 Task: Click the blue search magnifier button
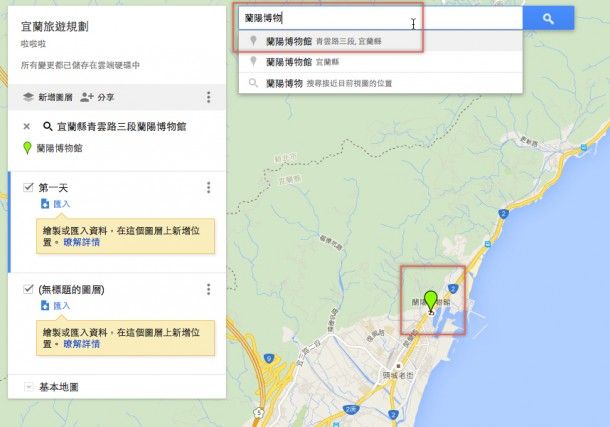click(548, 18)
